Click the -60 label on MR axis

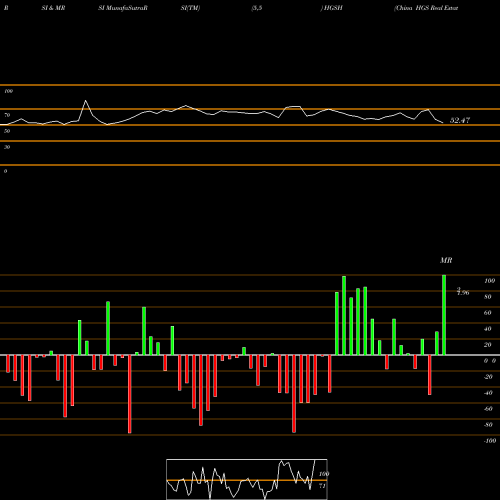pos(488,409)
